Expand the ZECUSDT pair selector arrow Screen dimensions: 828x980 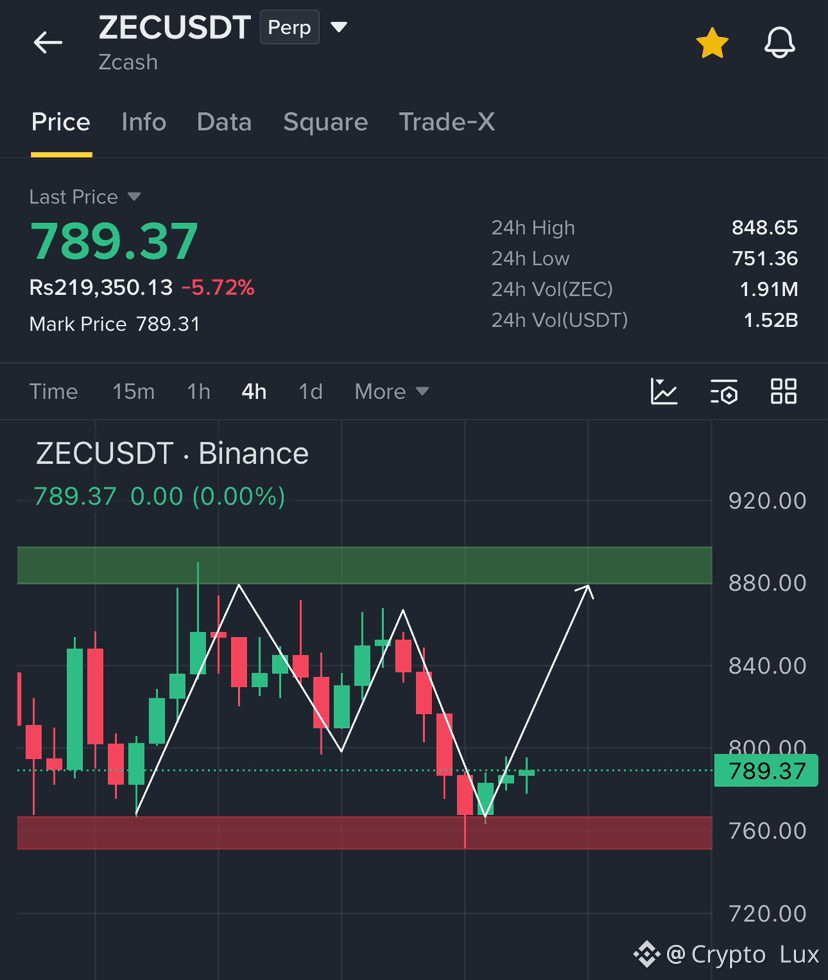(x=339, y=28)
